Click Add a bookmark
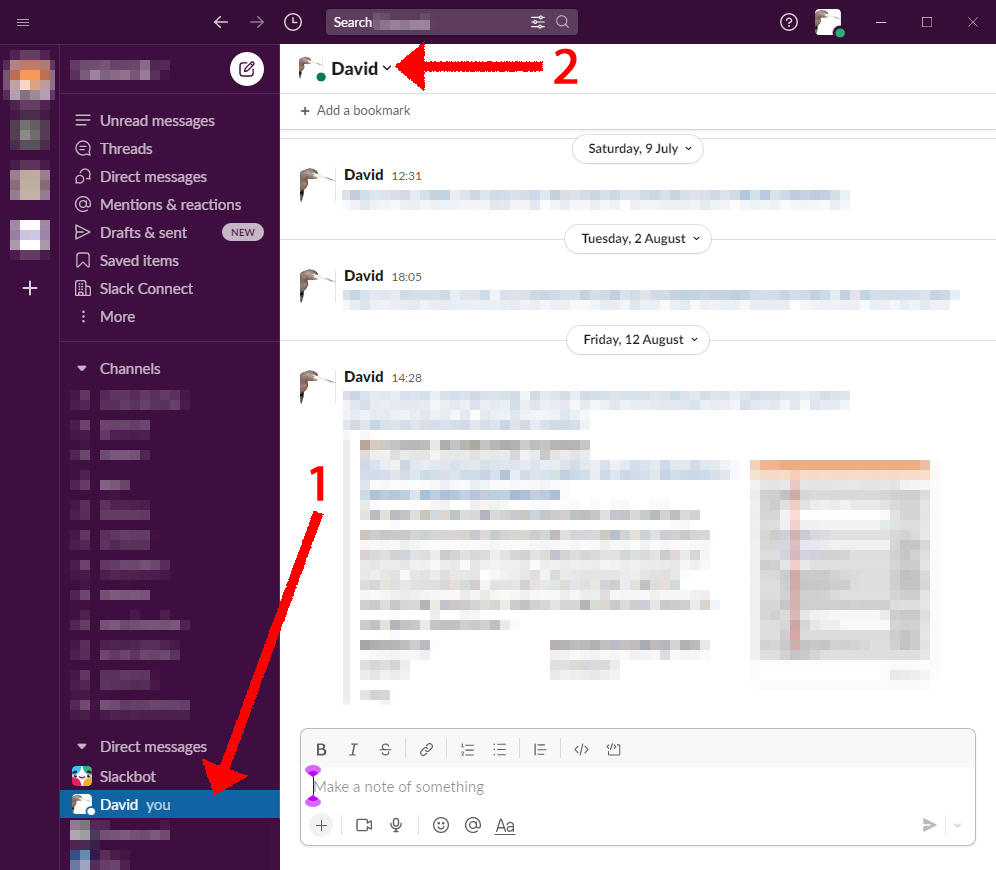This screenshot has width=996, height=870. [356, 110]
